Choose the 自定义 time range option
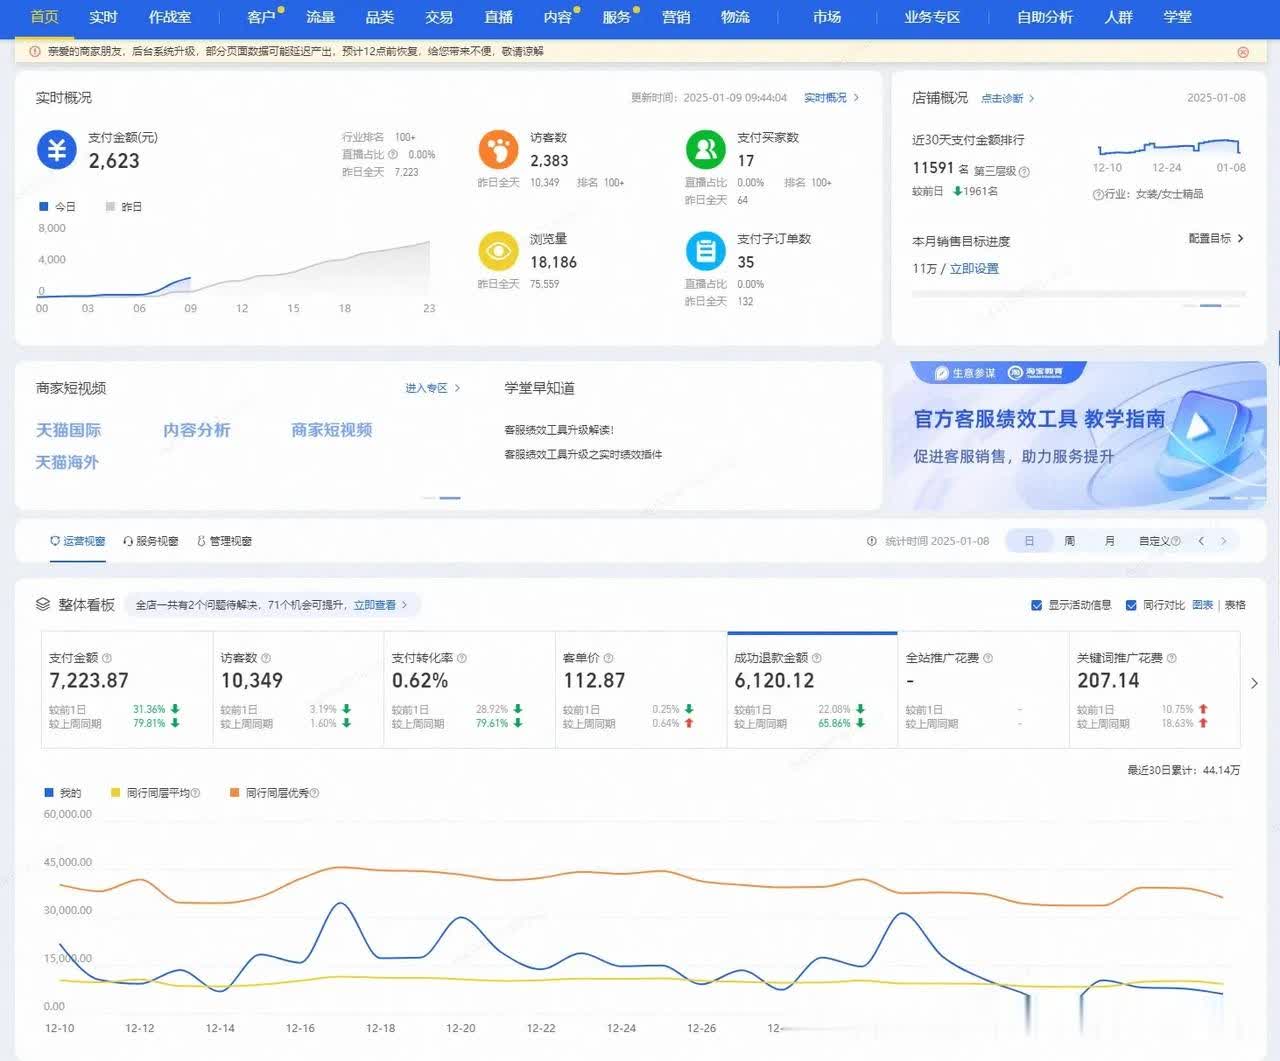 (x=1159, y=541)
